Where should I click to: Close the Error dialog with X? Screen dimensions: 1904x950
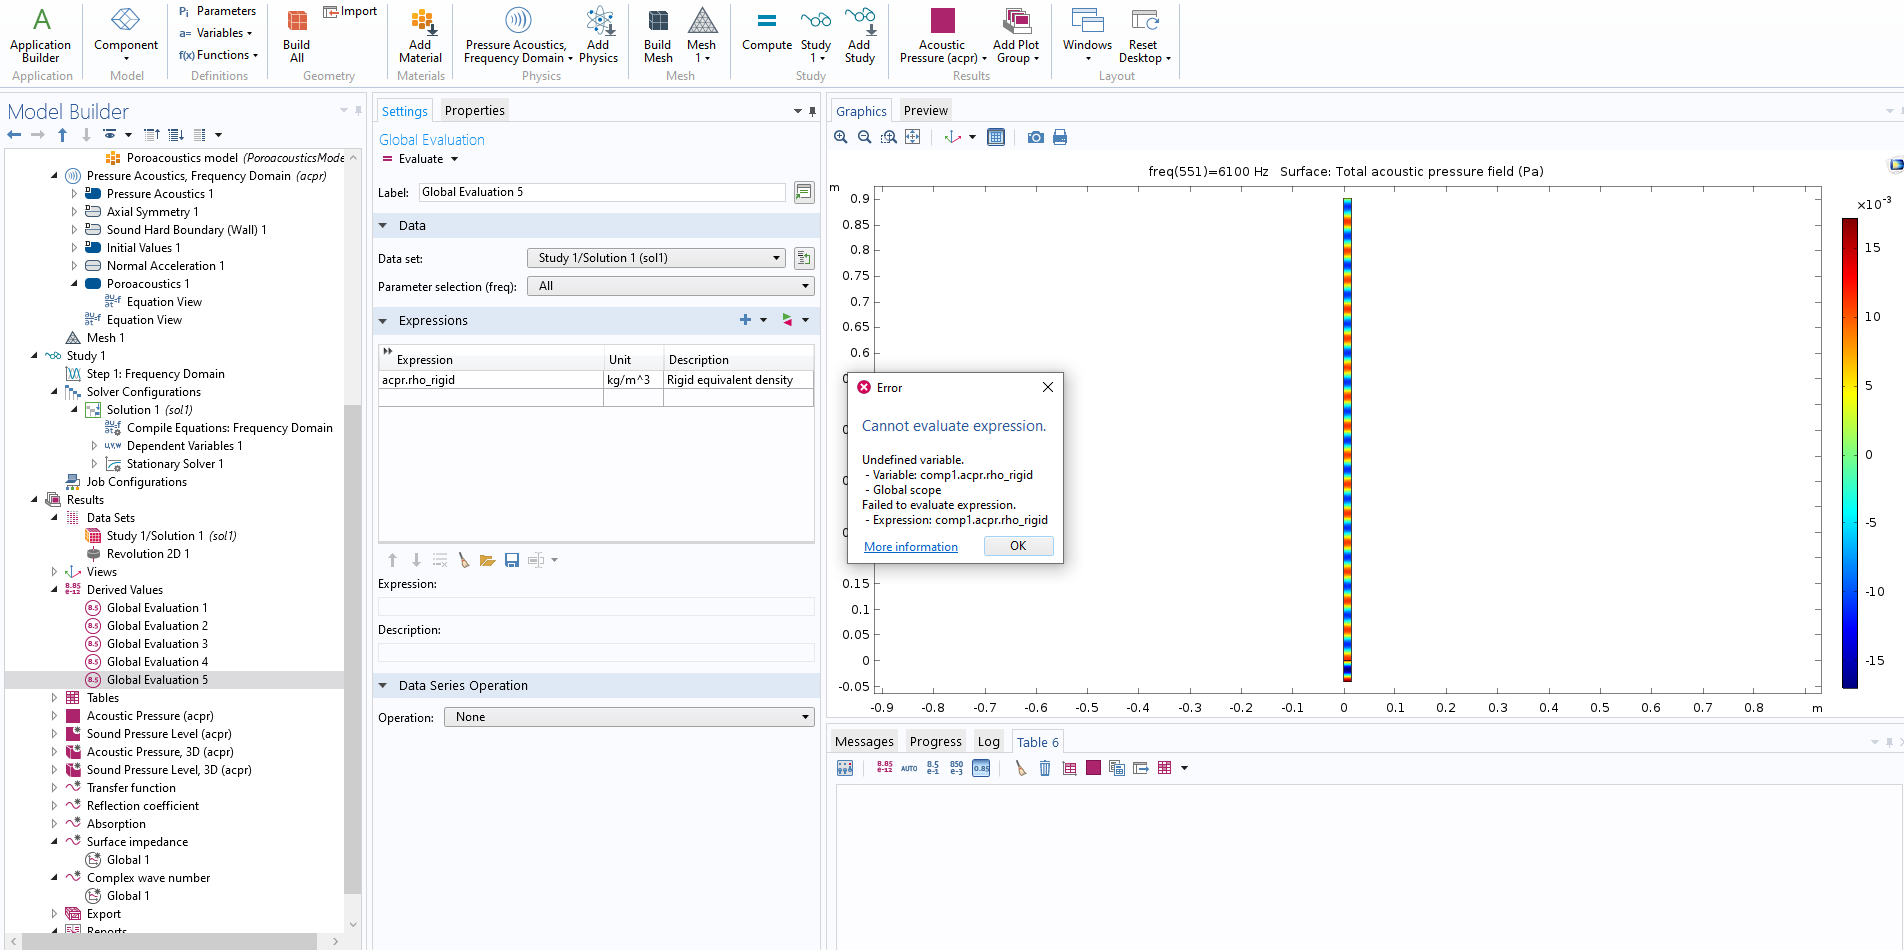pos(1047,387)
